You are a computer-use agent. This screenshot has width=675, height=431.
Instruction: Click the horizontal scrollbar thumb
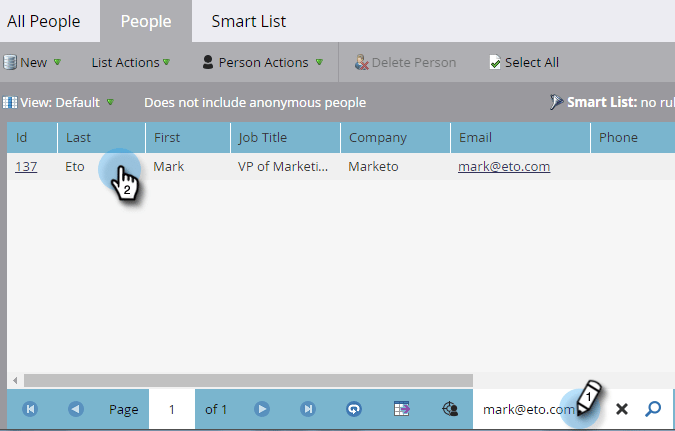point(248,381)
